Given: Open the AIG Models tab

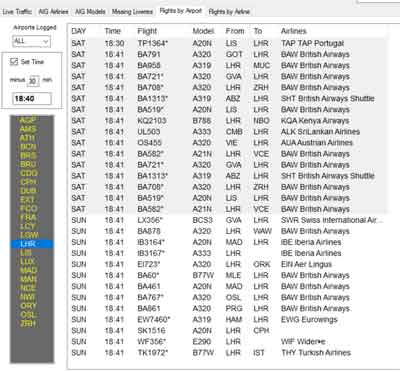Looking at the screenshot, I should pyautogui.click(x=90, y=12).
